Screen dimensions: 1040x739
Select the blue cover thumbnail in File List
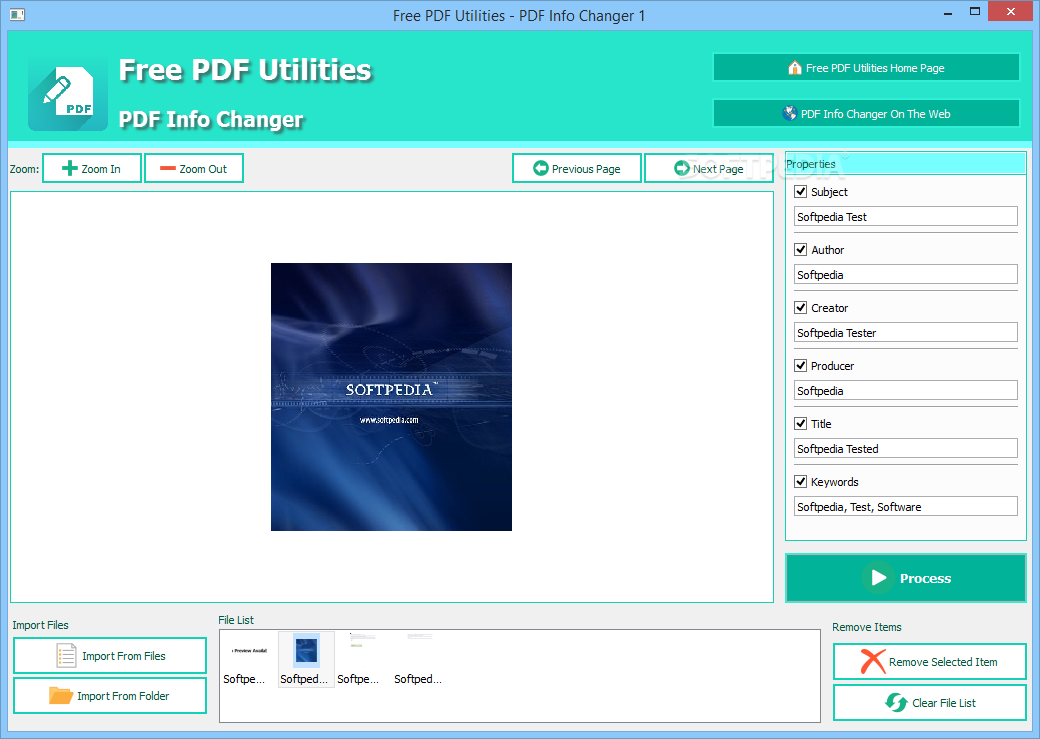306,659
